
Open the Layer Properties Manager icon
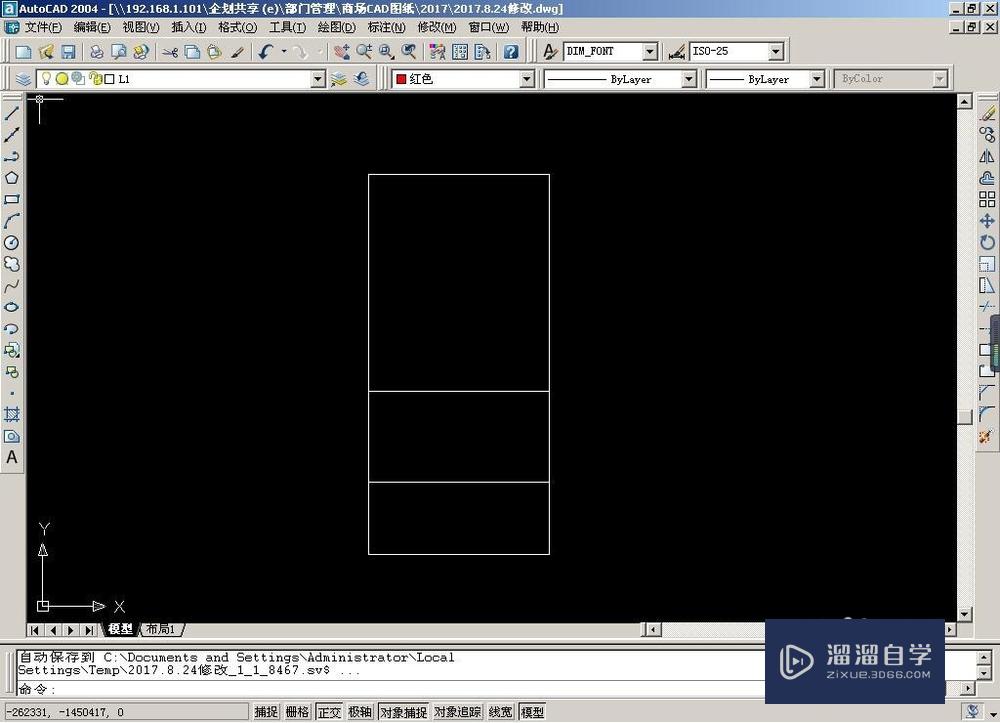click(22, 79)
